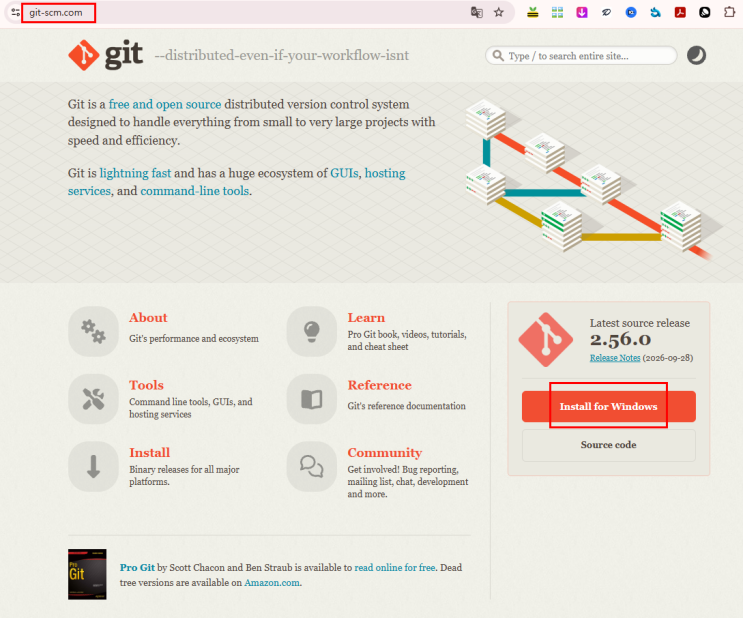
Task: Click the Install for Windows button
Action: point(608,406)
